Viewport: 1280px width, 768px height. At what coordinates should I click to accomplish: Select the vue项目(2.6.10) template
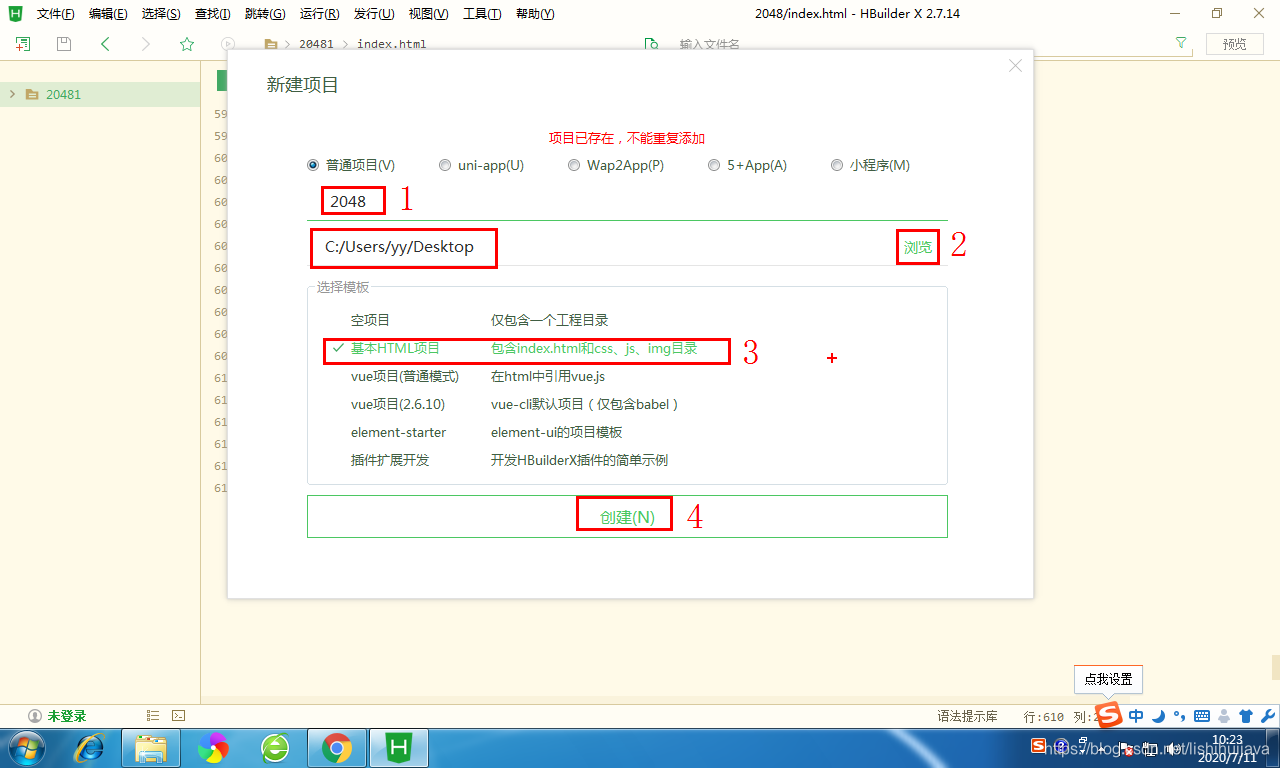[627, 404]
